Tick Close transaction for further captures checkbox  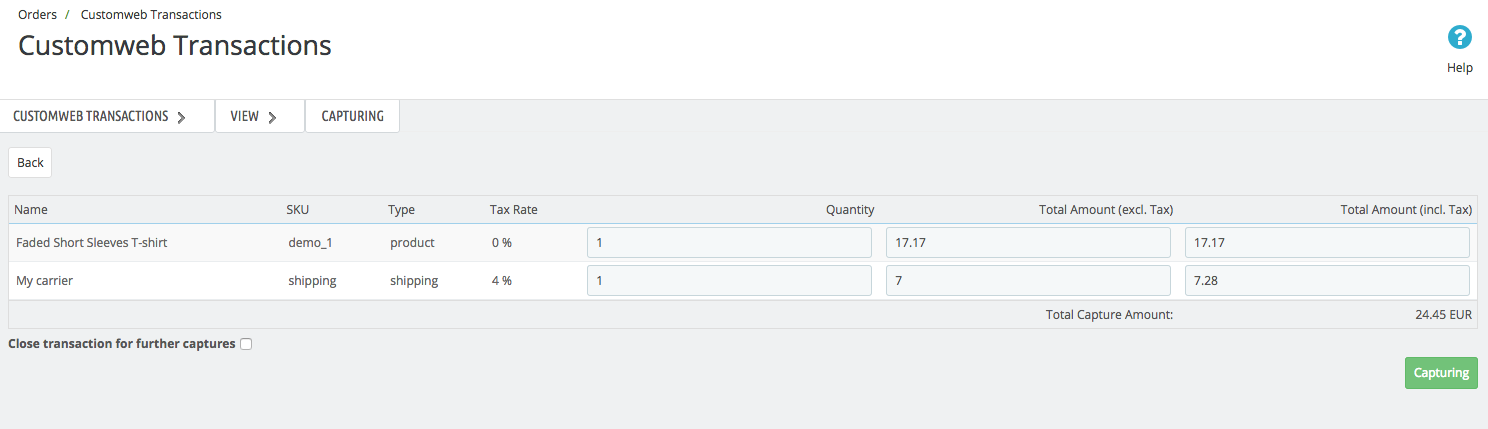[x=246, y=344]
